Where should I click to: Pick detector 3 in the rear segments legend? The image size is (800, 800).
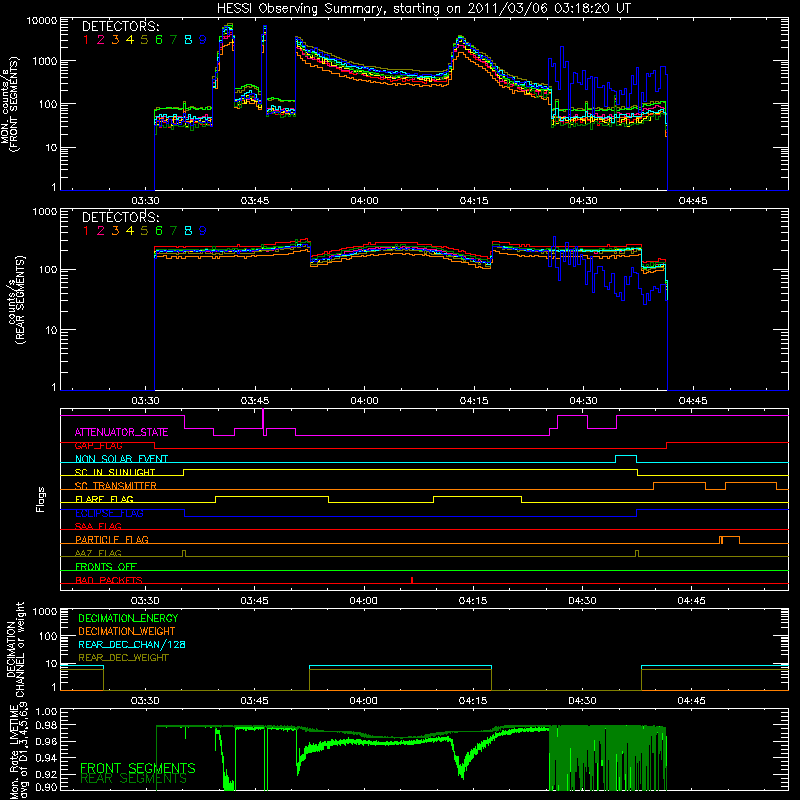pyautogui.click(x=115, y=231)
